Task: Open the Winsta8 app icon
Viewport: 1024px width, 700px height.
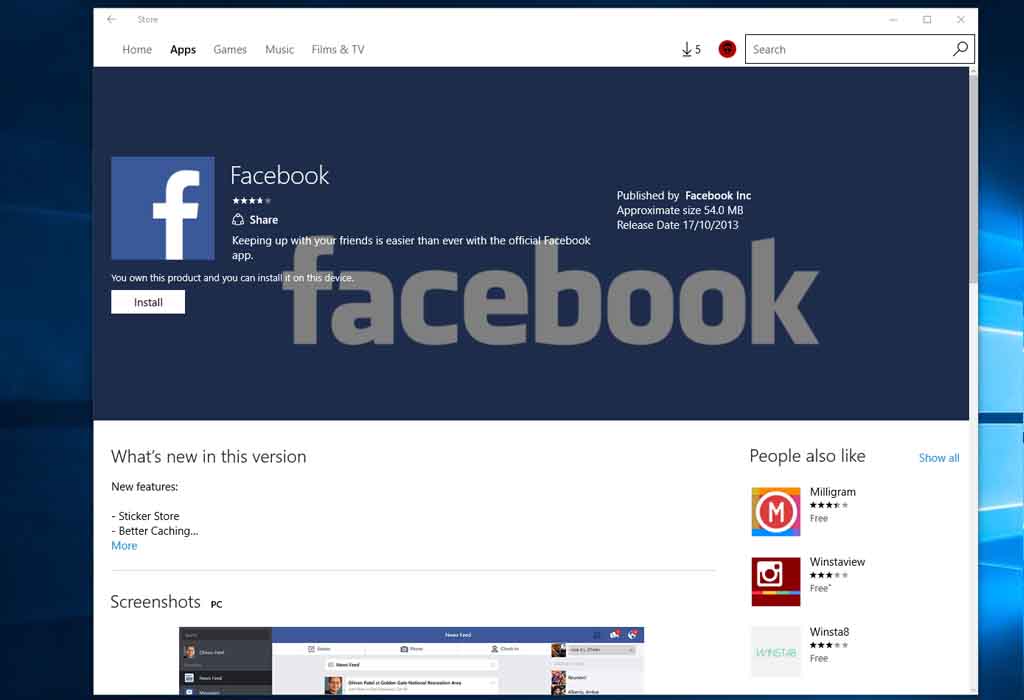Action: pos(776,652)
